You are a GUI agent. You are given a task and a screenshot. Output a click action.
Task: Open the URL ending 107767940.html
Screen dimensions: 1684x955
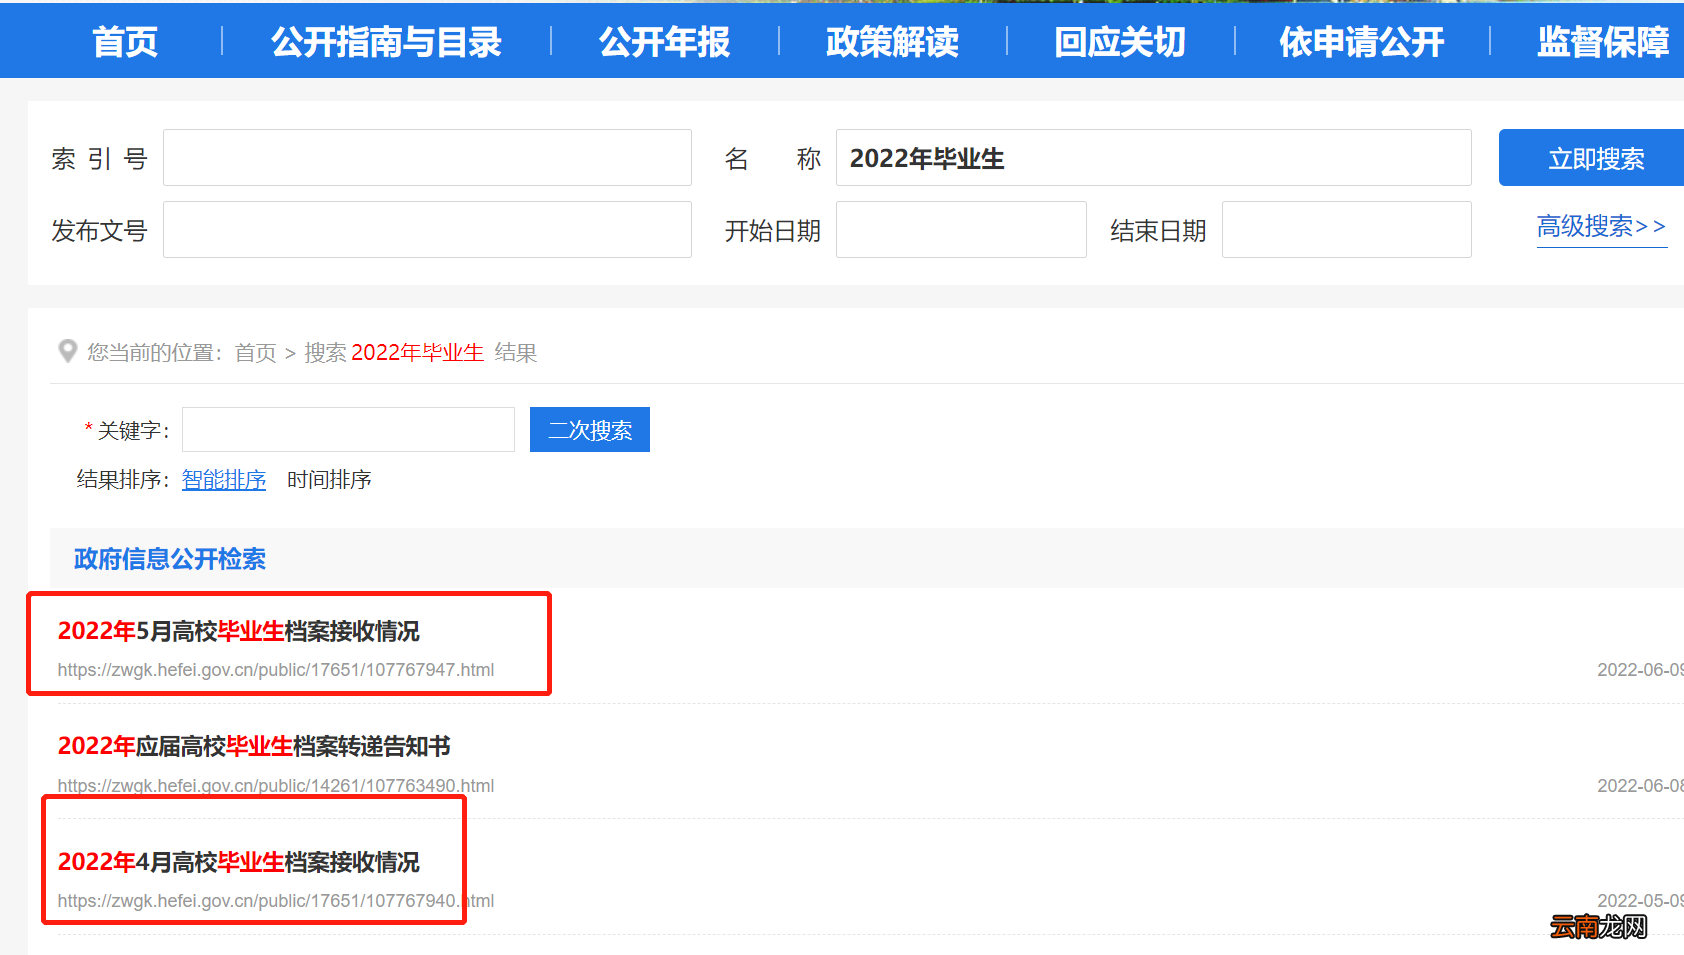click(276, 901)
